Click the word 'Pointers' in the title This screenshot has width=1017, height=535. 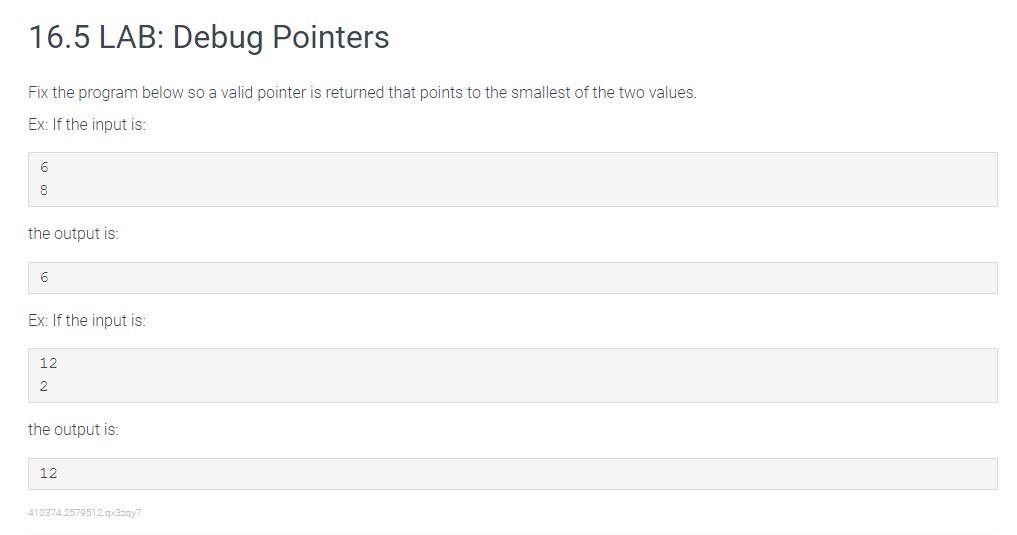331,37
